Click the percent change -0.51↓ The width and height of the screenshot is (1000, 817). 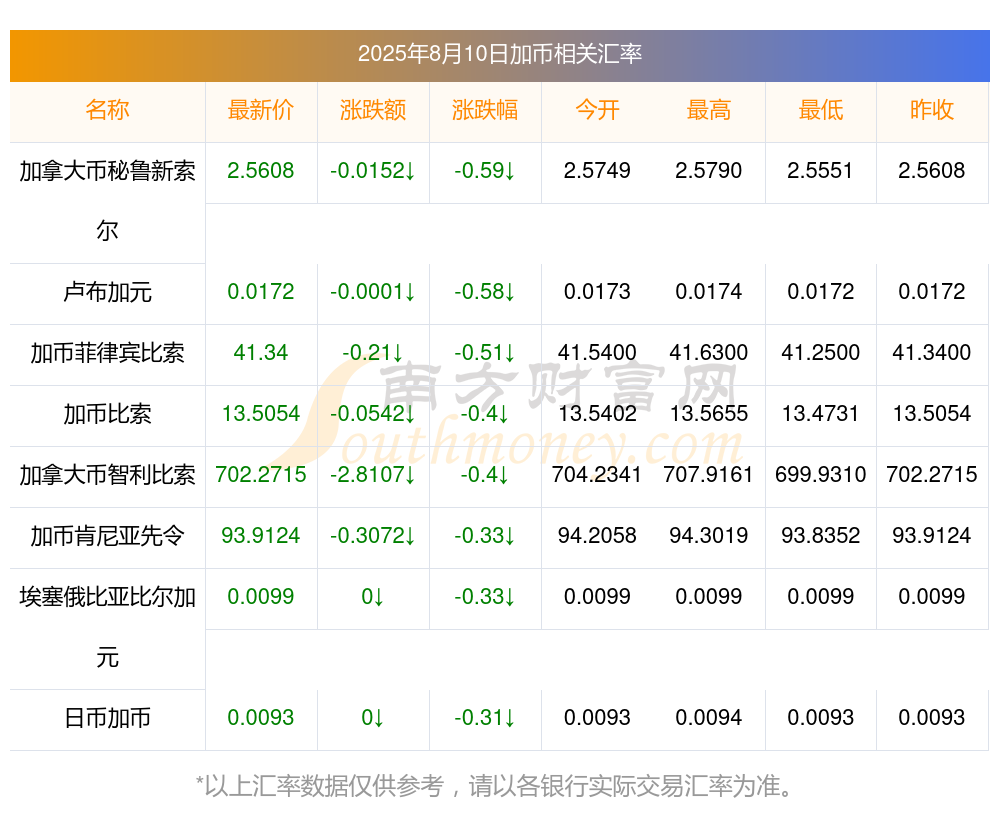click(x=485, y=352)
